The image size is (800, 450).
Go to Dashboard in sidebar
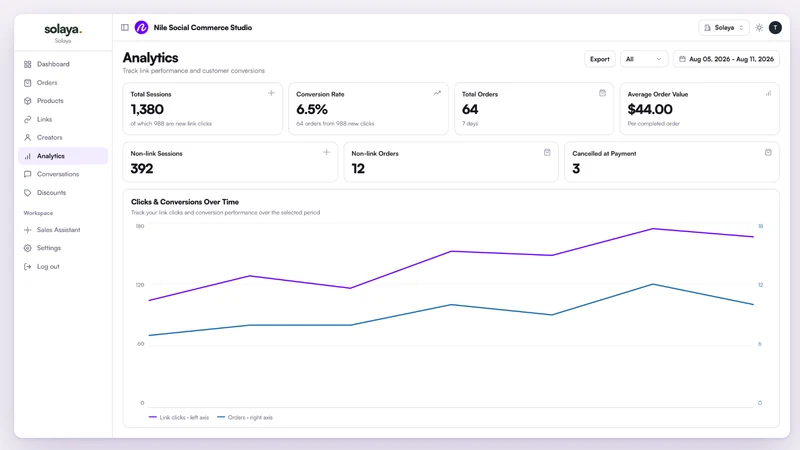[63, 64]
